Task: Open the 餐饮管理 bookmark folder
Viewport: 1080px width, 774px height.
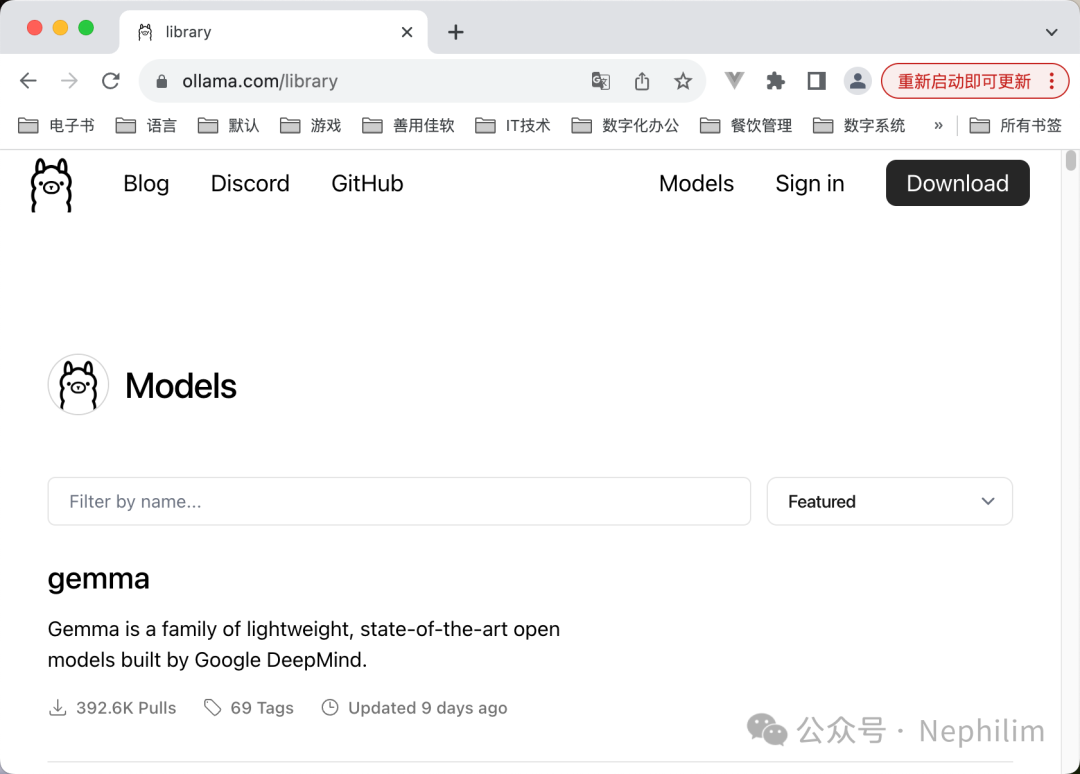Action: 746,125
